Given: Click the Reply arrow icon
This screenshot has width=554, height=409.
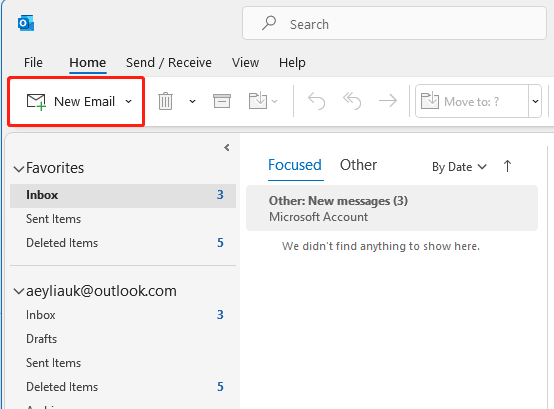Looking at the screenshot, I should [x=316, y=101].
